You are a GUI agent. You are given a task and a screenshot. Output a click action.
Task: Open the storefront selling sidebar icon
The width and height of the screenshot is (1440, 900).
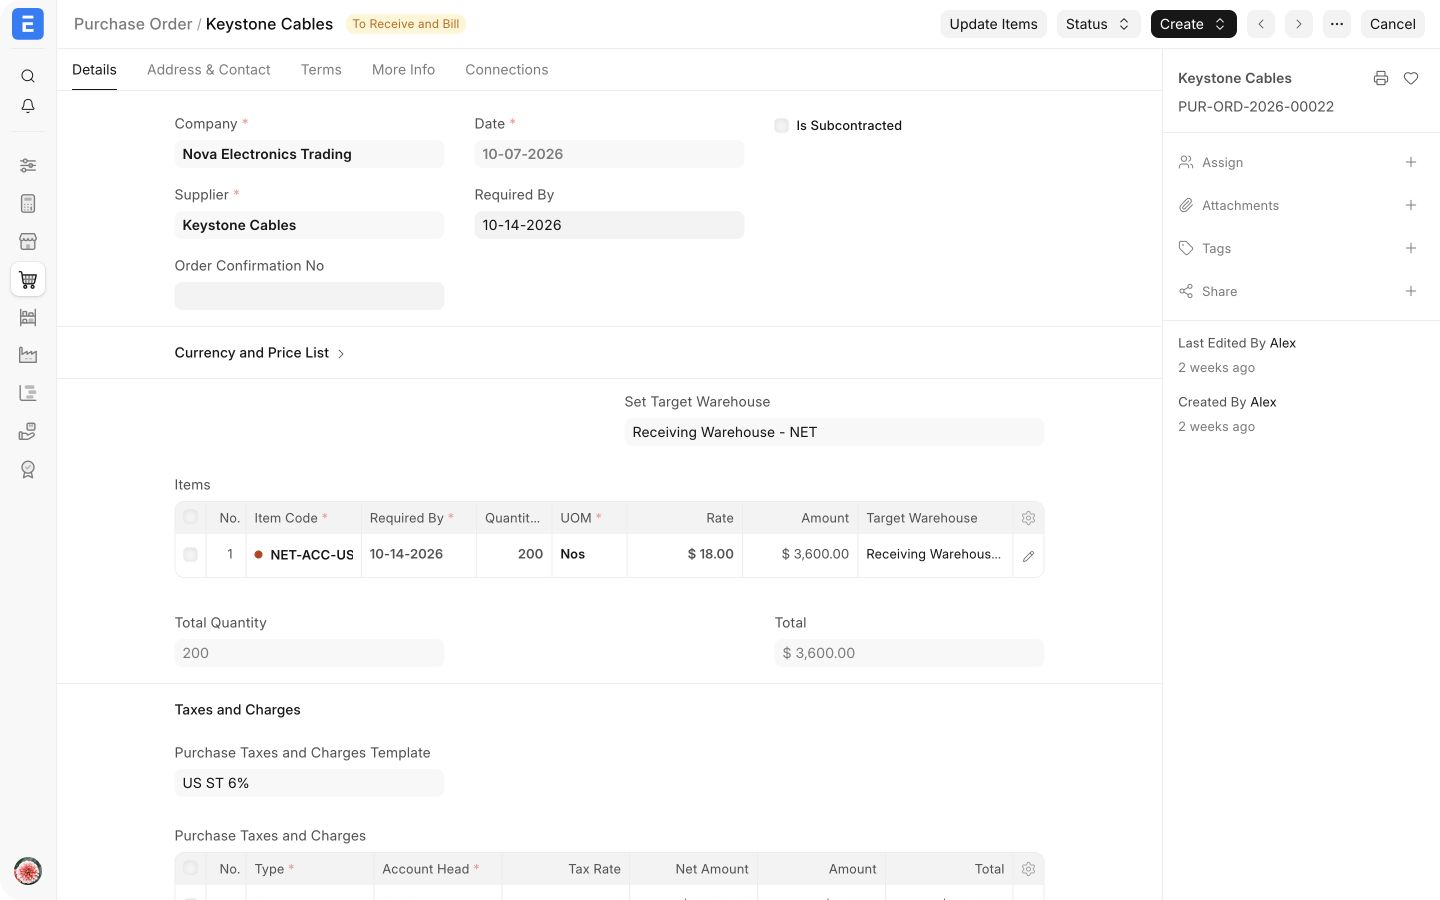(x=28, y=241)
